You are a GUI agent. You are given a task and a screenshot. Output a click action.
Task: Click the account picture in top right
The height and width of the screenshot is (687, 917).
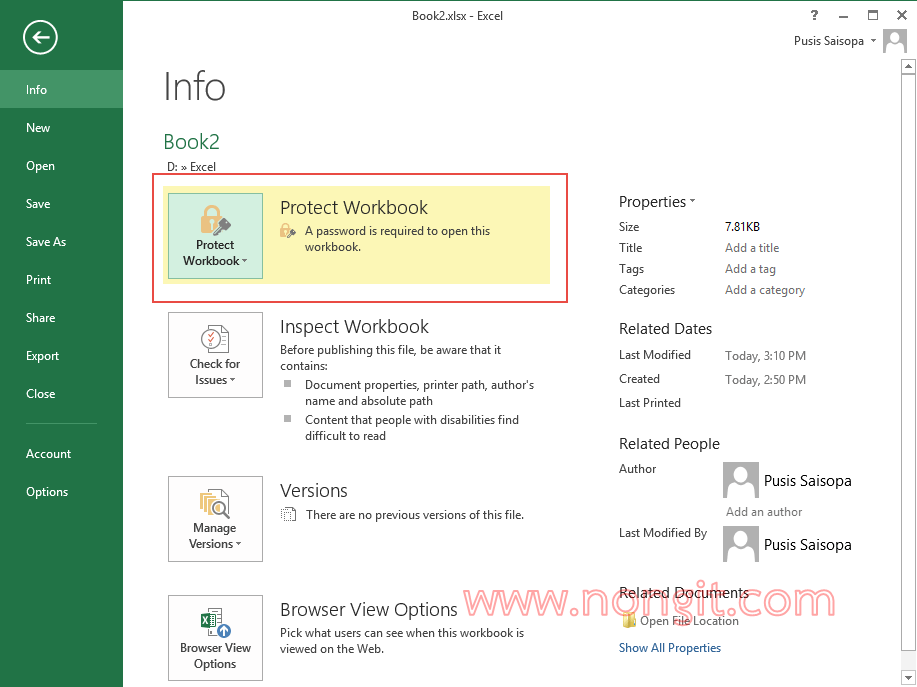tap(895, 42)
